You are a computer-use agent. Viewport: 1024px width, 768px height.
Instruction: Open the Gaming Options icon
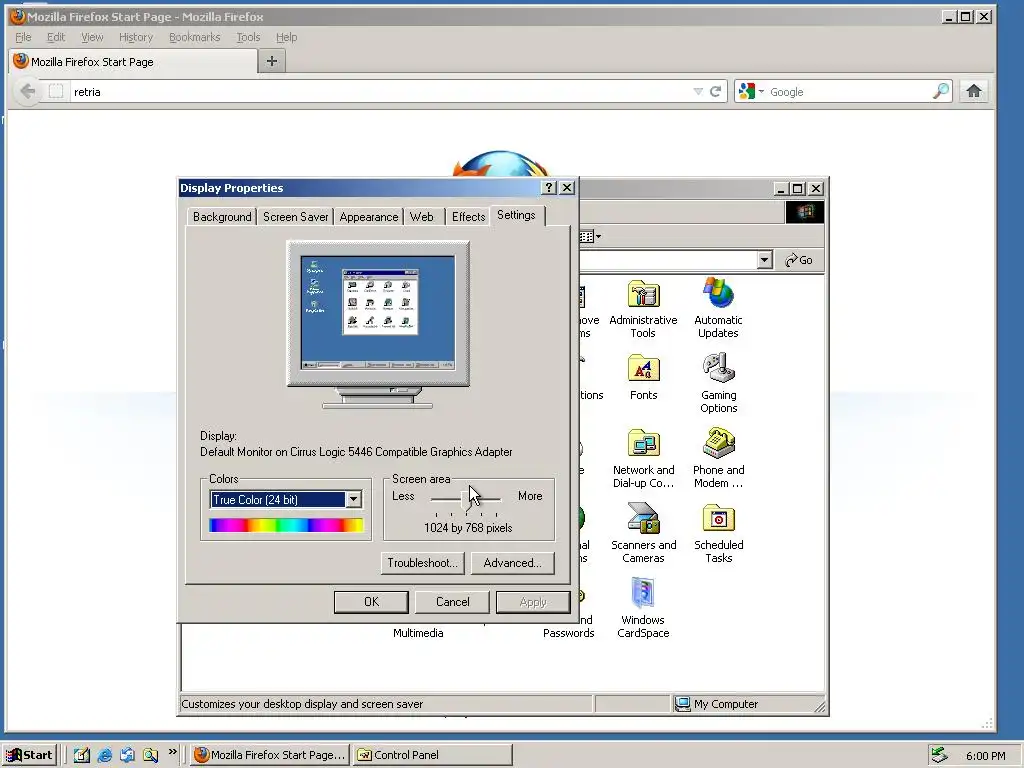[x=718, y=383]
